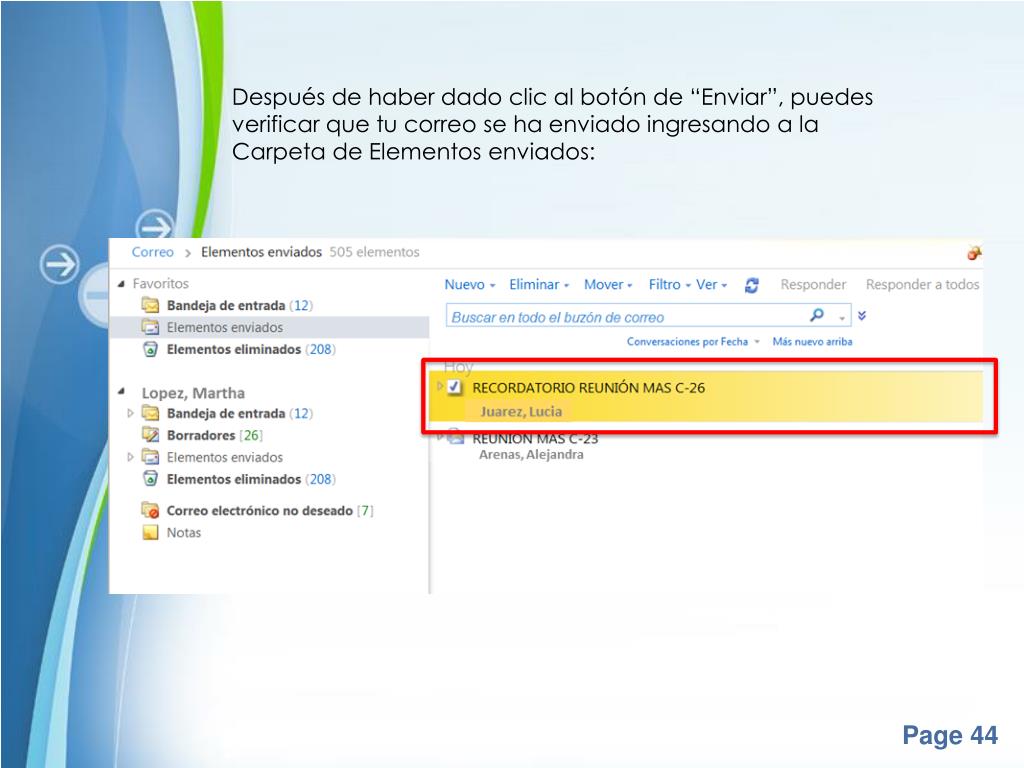Image resolution: width=1024 pixels, height=768 pixels.
Task: Collapse the Lopez, Martha mailbox tree
Action: point(121,392)
